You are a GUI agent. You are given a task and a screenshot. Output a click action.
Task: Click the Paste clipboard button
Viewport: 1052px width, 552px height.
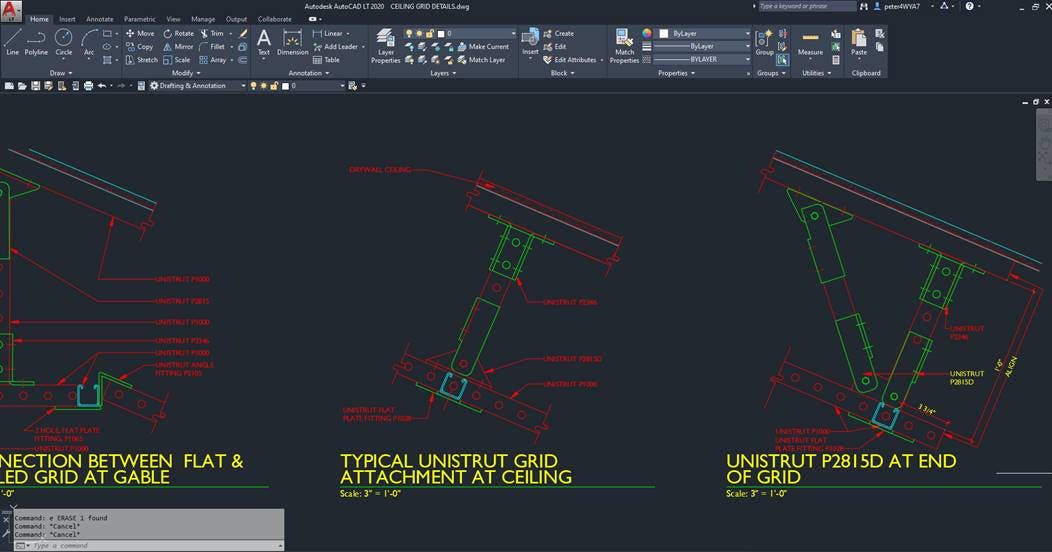[x=859, y=42]
